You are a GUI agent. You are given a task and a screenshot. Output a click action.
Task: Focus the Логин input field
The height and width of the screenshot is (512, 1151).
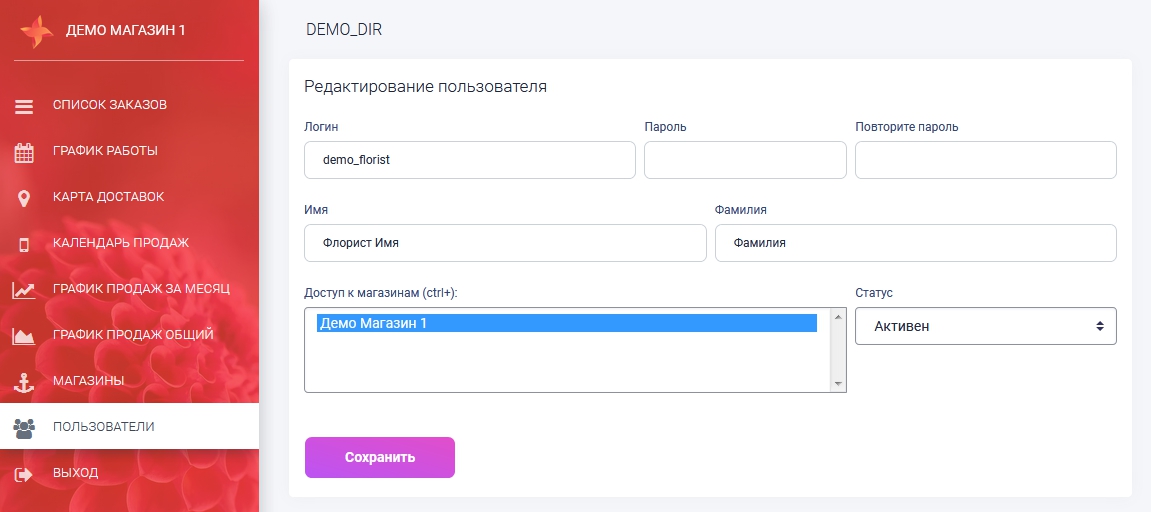coord(469,160)
